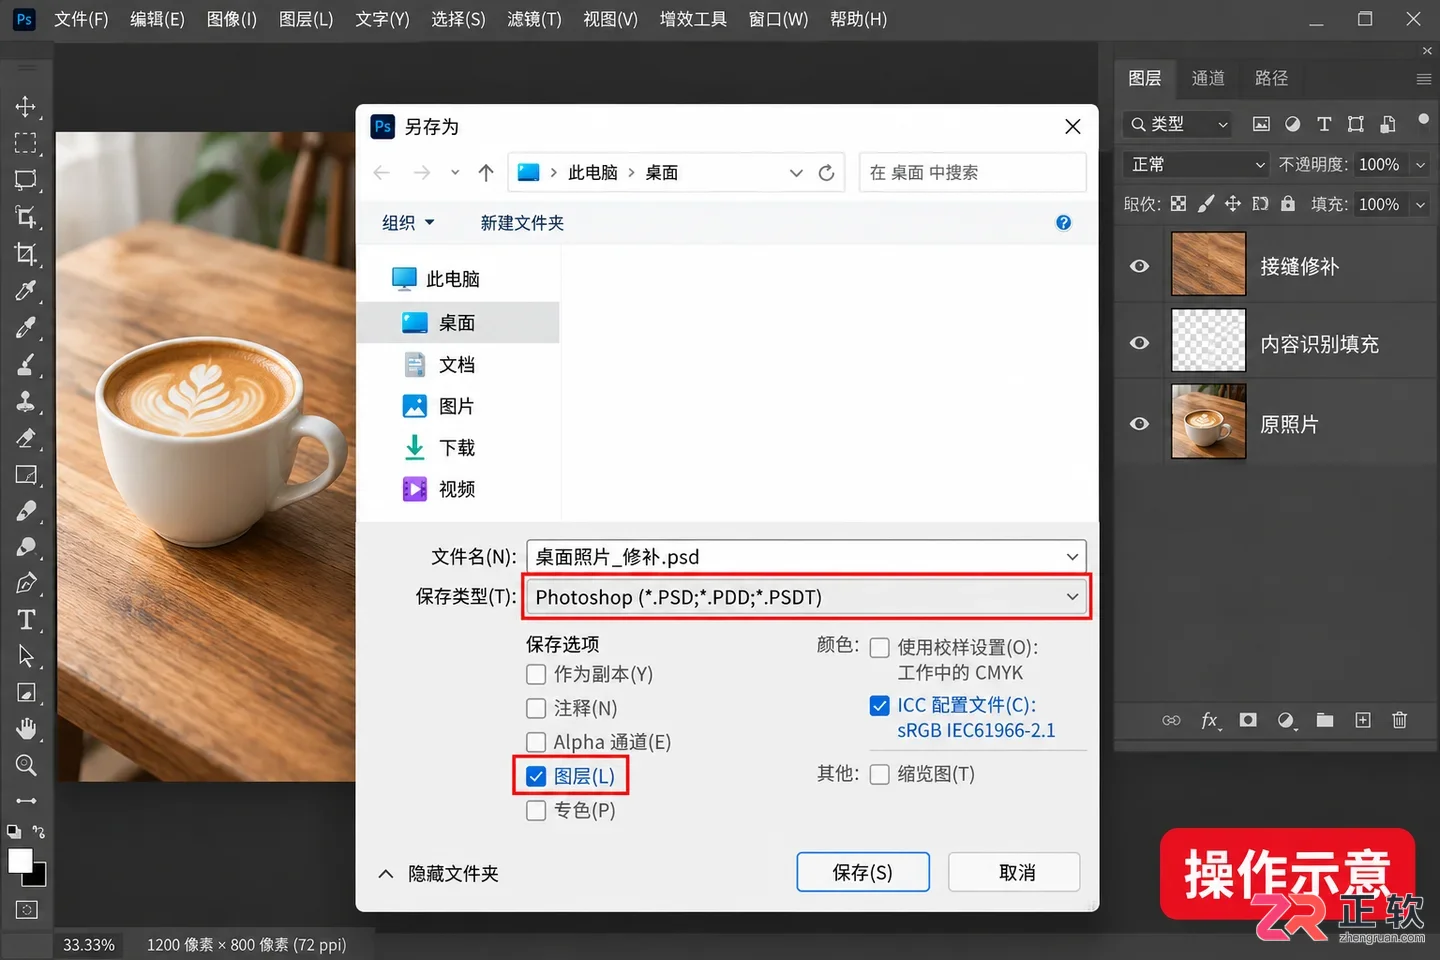Screen dimensions: 1440x960
Task: Select the Pen tool
Action: [26, 583]
